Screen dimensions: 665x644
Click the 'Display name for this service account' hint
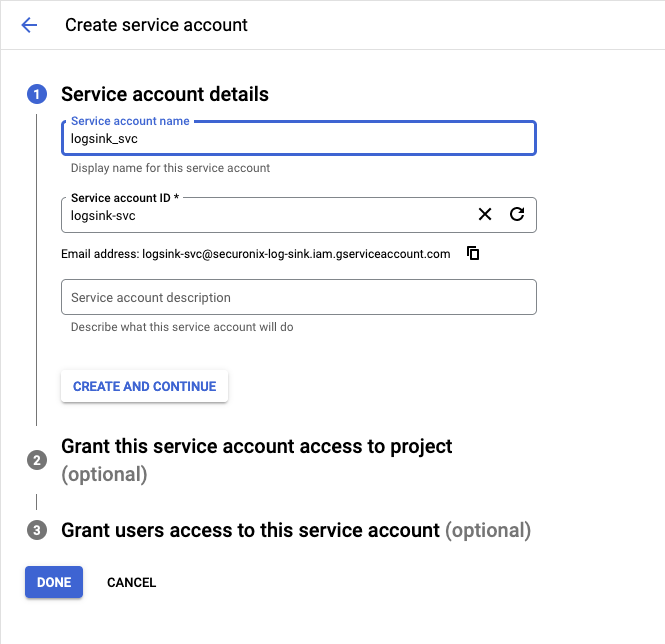(170, 168)
